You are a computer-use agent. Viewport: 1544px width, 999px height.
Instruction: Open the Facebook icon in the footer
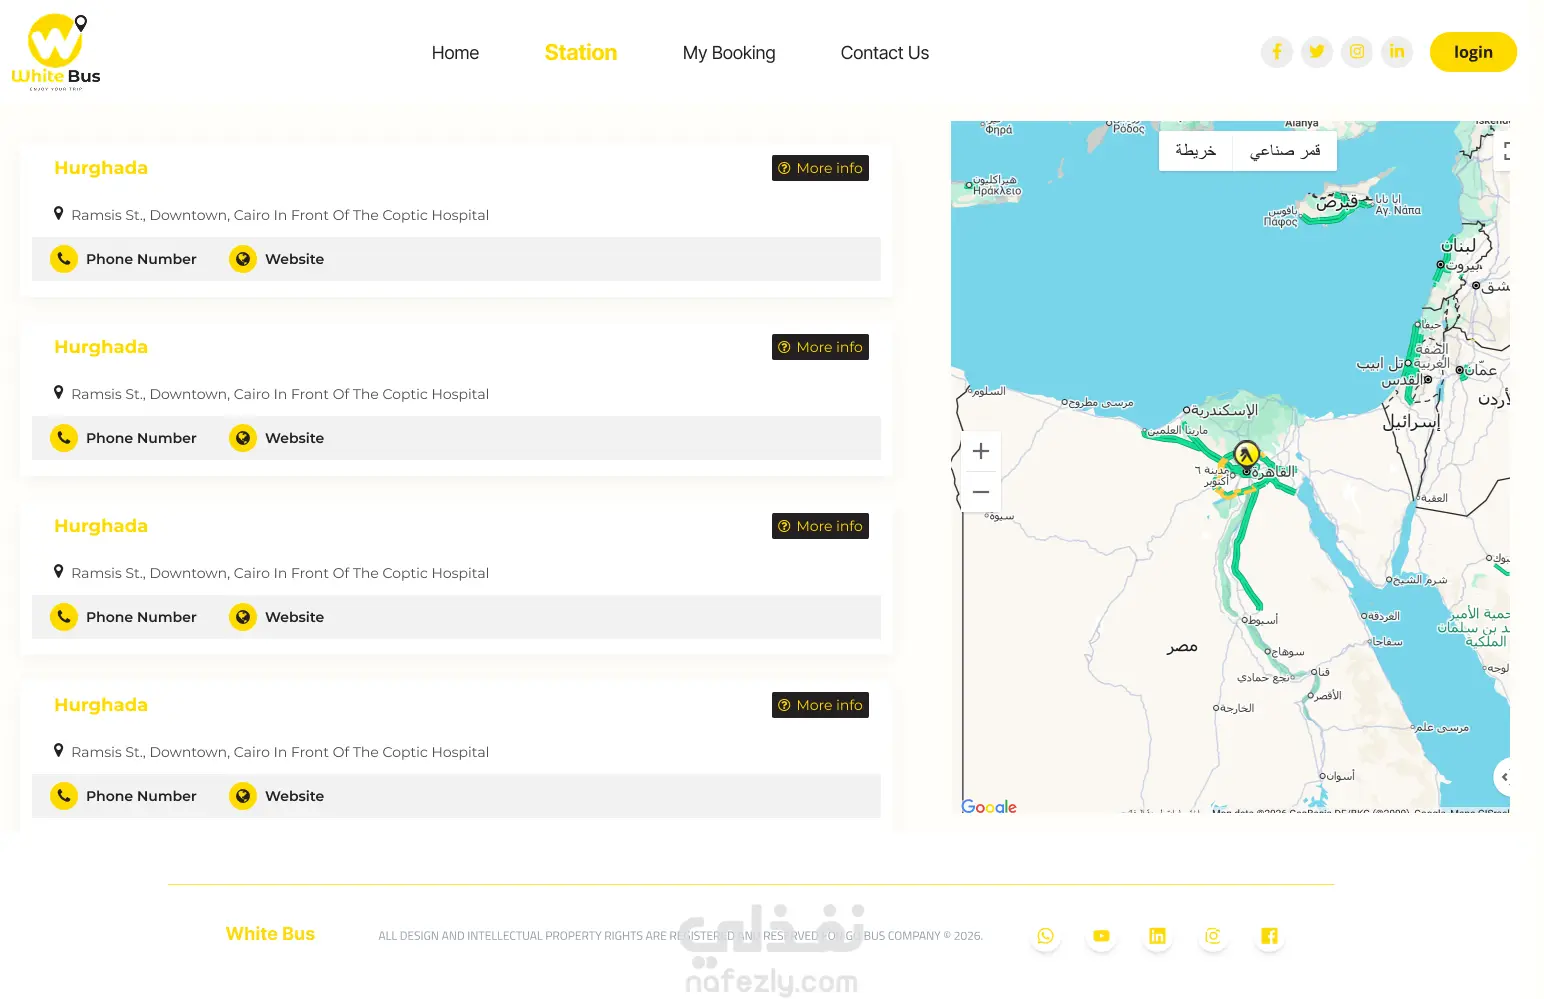[x=1269, y=936]
